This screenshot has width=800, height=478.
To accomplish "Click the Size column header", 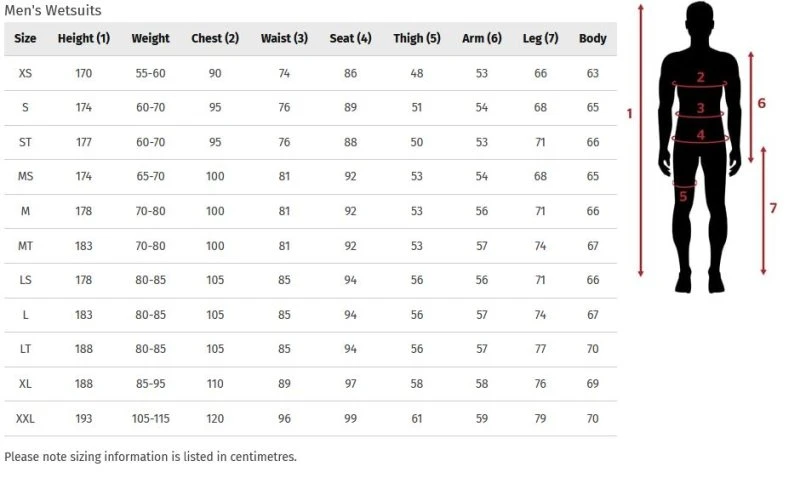I will (x=26, y=39).
